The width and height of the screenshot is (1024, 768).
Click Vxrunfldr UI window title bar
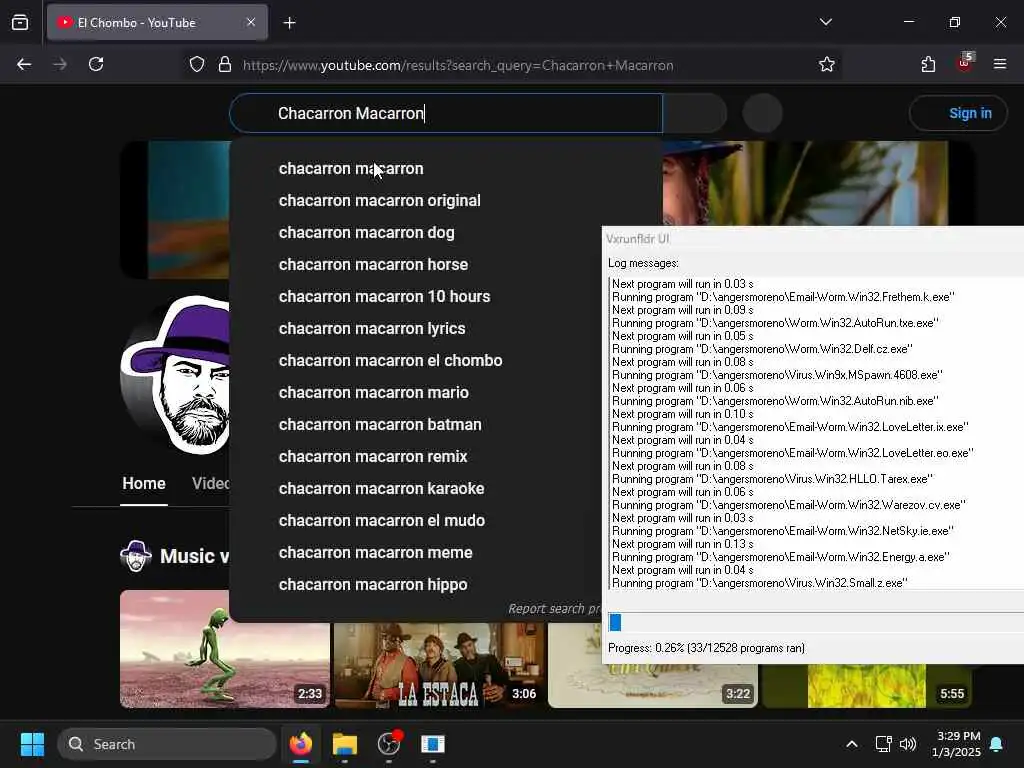(x=813, y=238)
